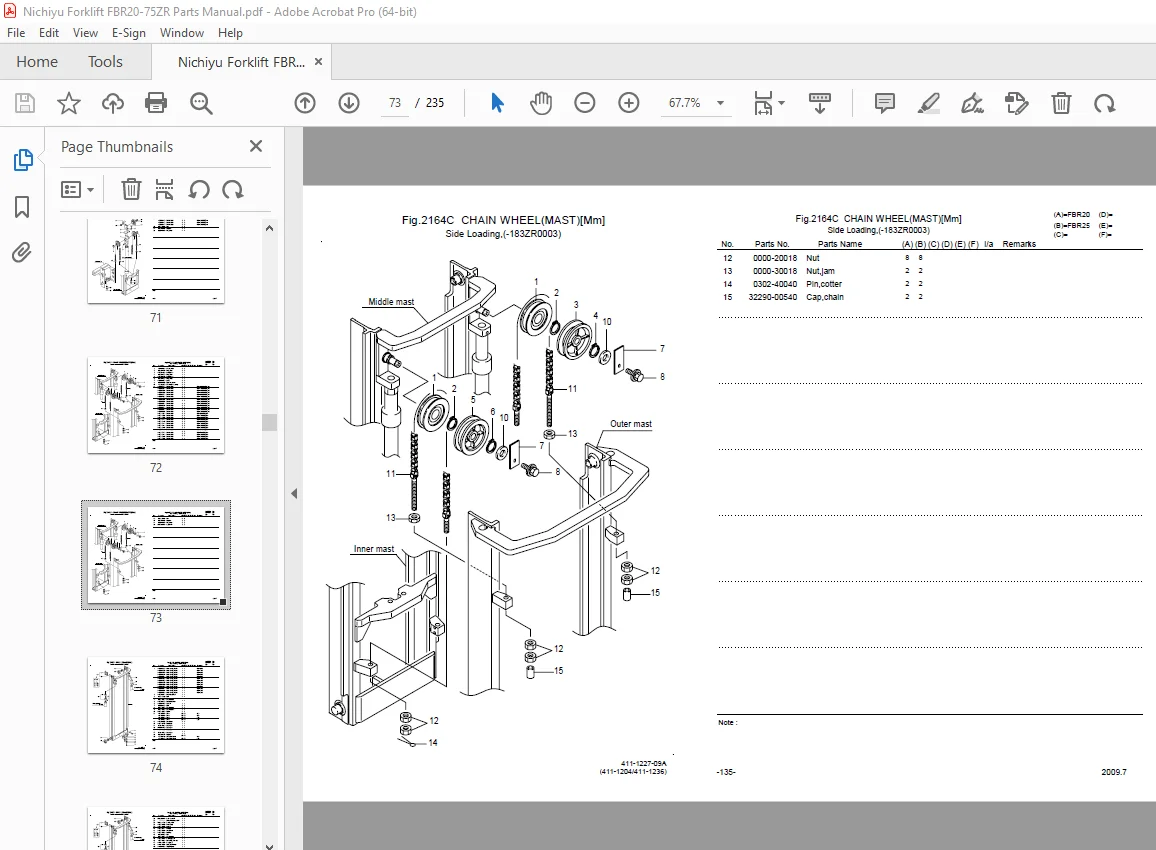Save the PDF file
Screen dimensions: 1156x850
25,103
